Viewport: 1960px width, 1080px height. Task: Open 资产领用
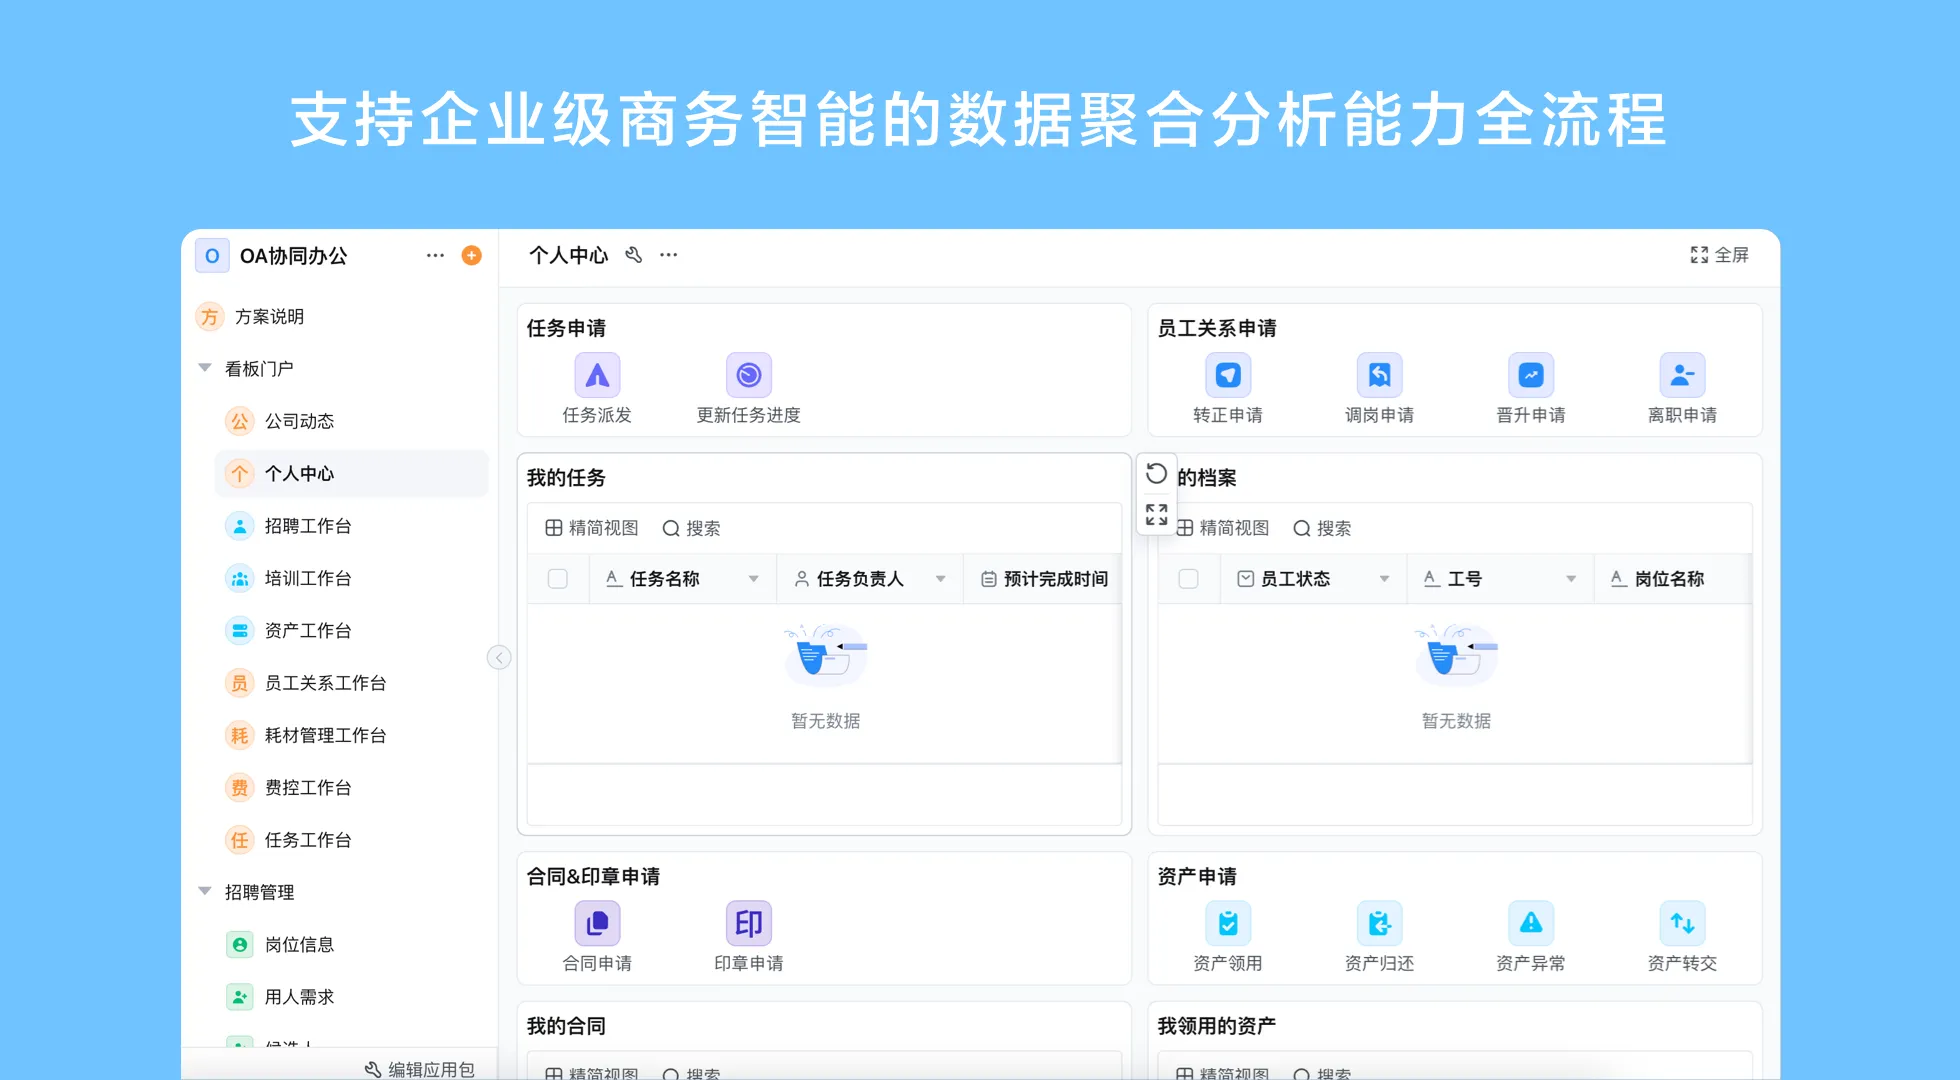(x=1227, y=923)
